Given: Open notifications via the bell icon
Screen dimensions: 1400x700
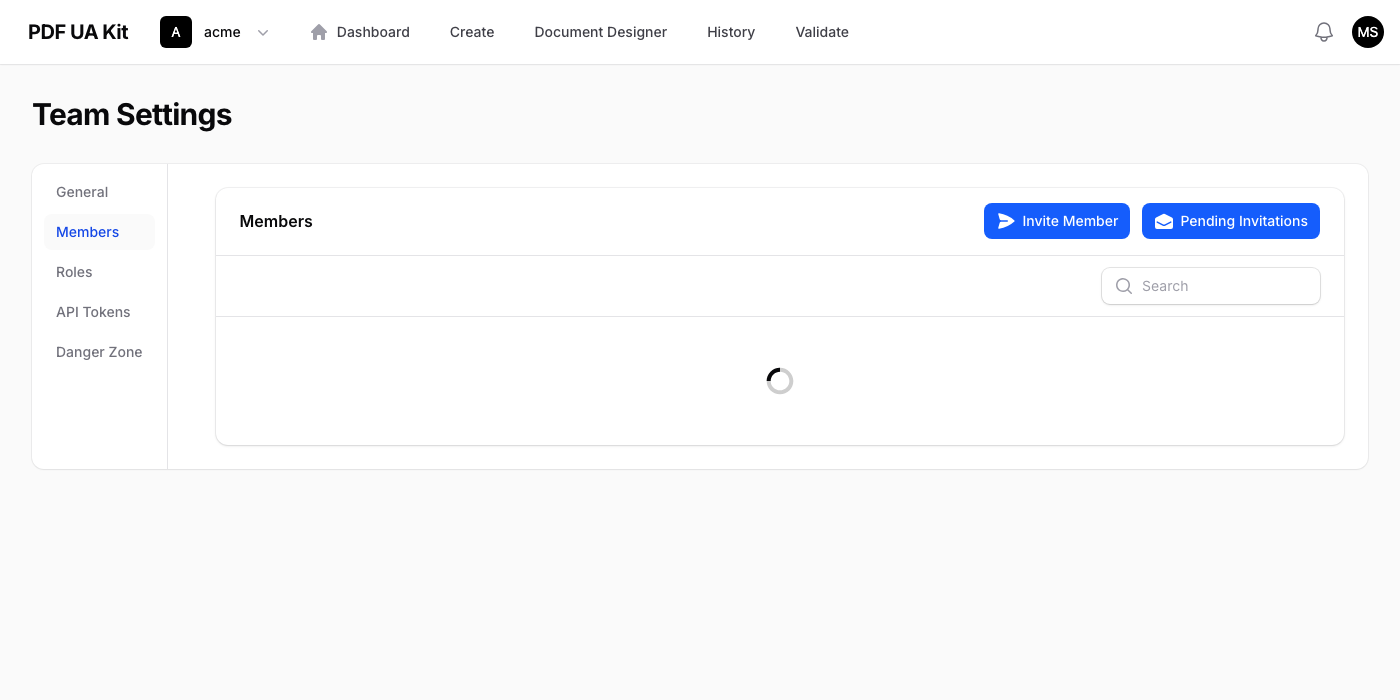Looking at the screenshot, I should tap(1323, 31).
